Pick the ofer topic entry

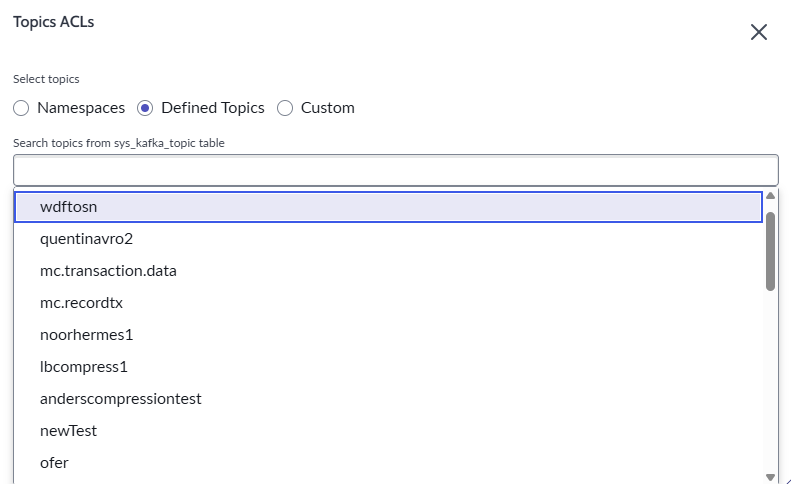click(x=54, y=463)
